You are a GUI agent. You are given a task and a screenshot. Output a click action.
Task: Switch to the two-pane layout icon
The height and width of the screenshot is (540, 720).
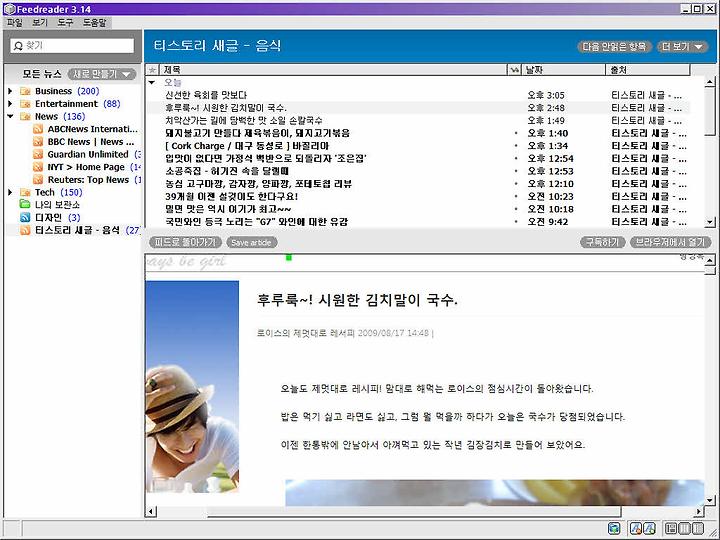[x=698, y=529]
